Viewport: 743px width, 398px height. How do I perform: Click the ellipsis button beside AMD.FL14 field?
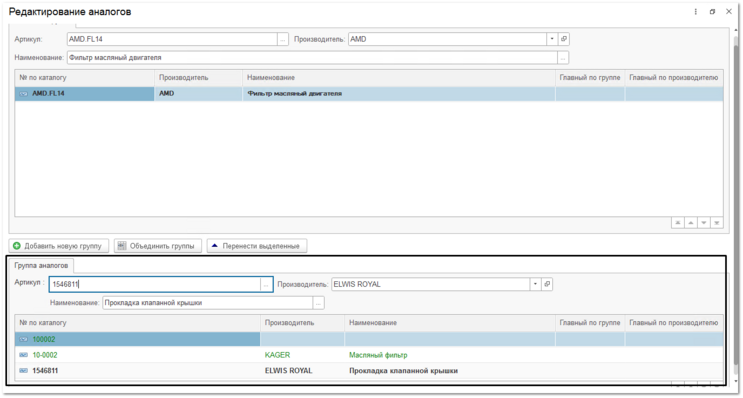coord(283,39)
